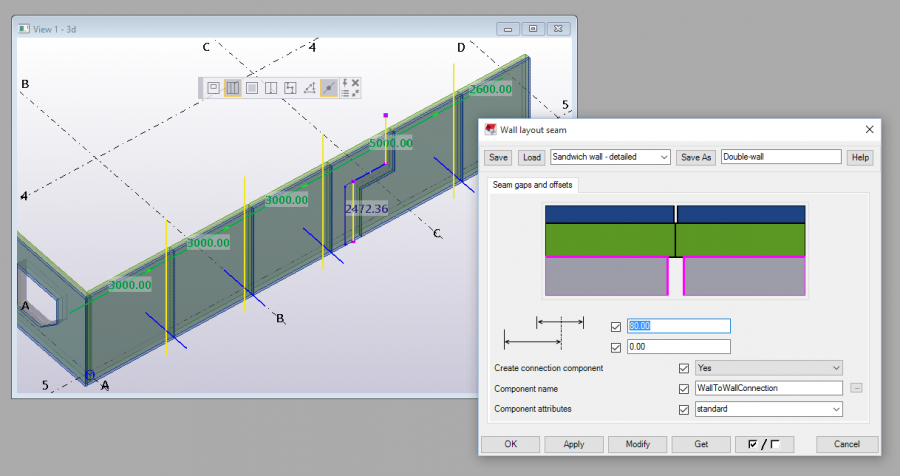Toggle the seam point icon highlighted in the toolbar
Screen dimensions: 900x476
point(329,88)
